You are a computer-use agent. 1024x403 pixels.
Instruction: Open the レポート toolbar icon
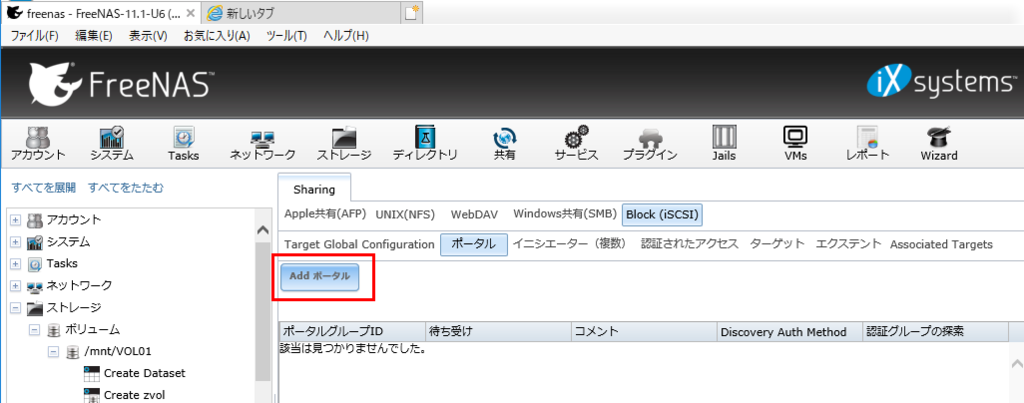click(867, 143)
